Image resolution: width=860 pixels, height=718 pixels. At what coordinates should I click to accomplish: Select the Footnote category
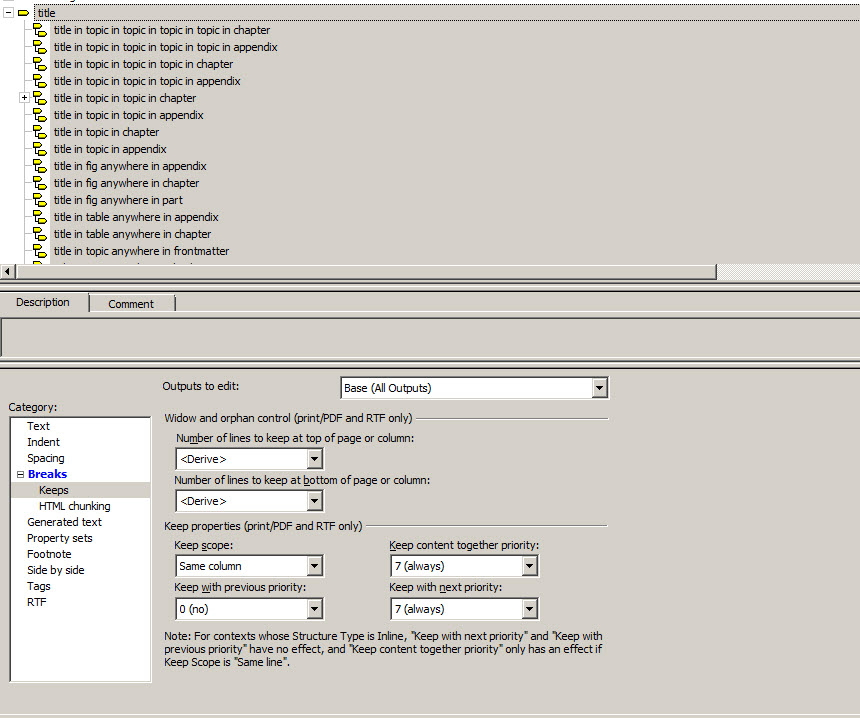49,554
